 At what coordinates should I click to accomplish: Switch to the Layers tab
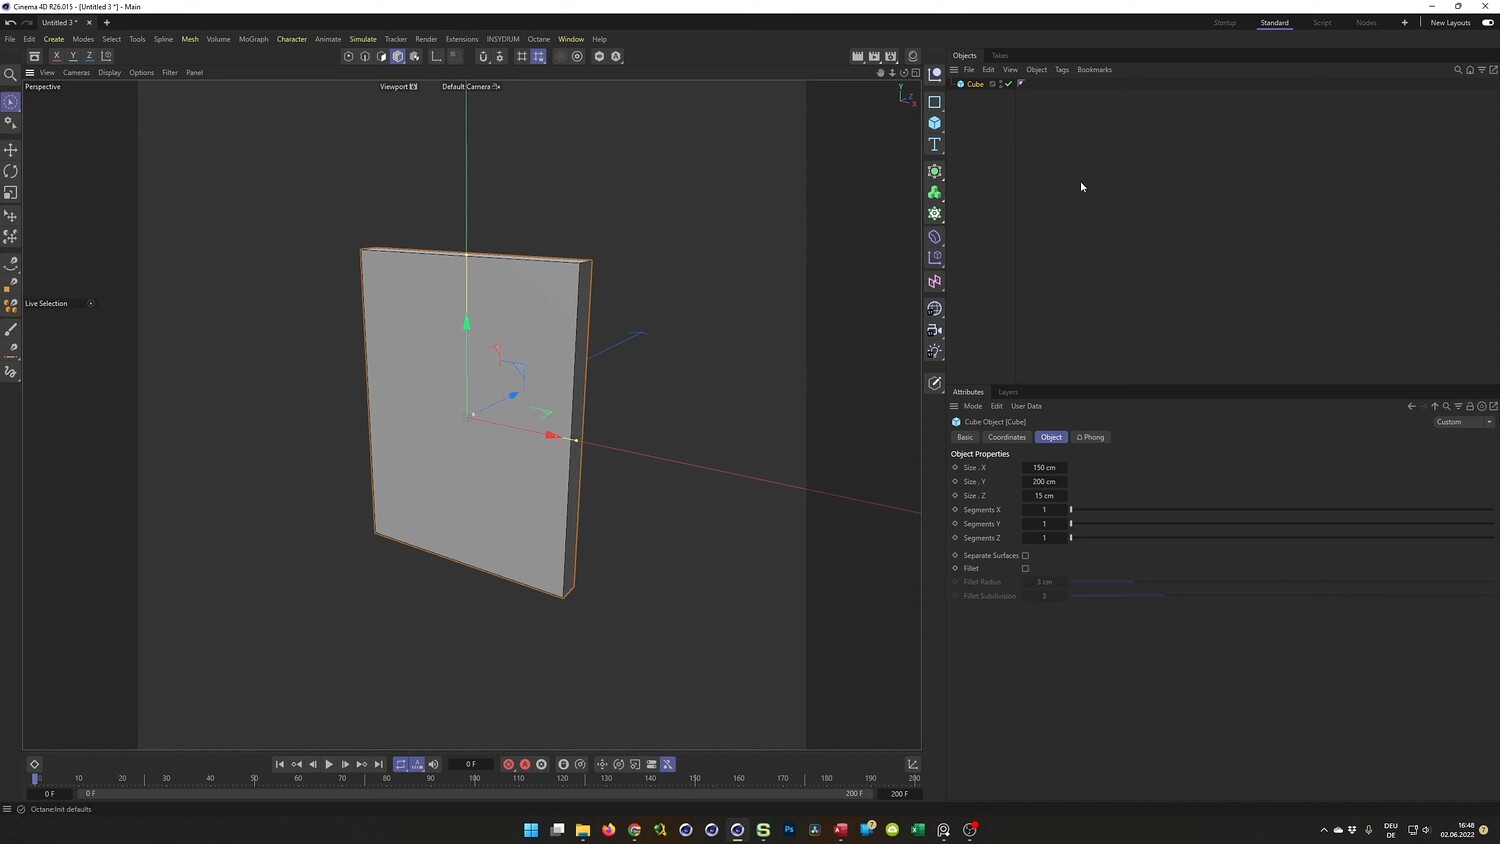(x=1008, y=392)
